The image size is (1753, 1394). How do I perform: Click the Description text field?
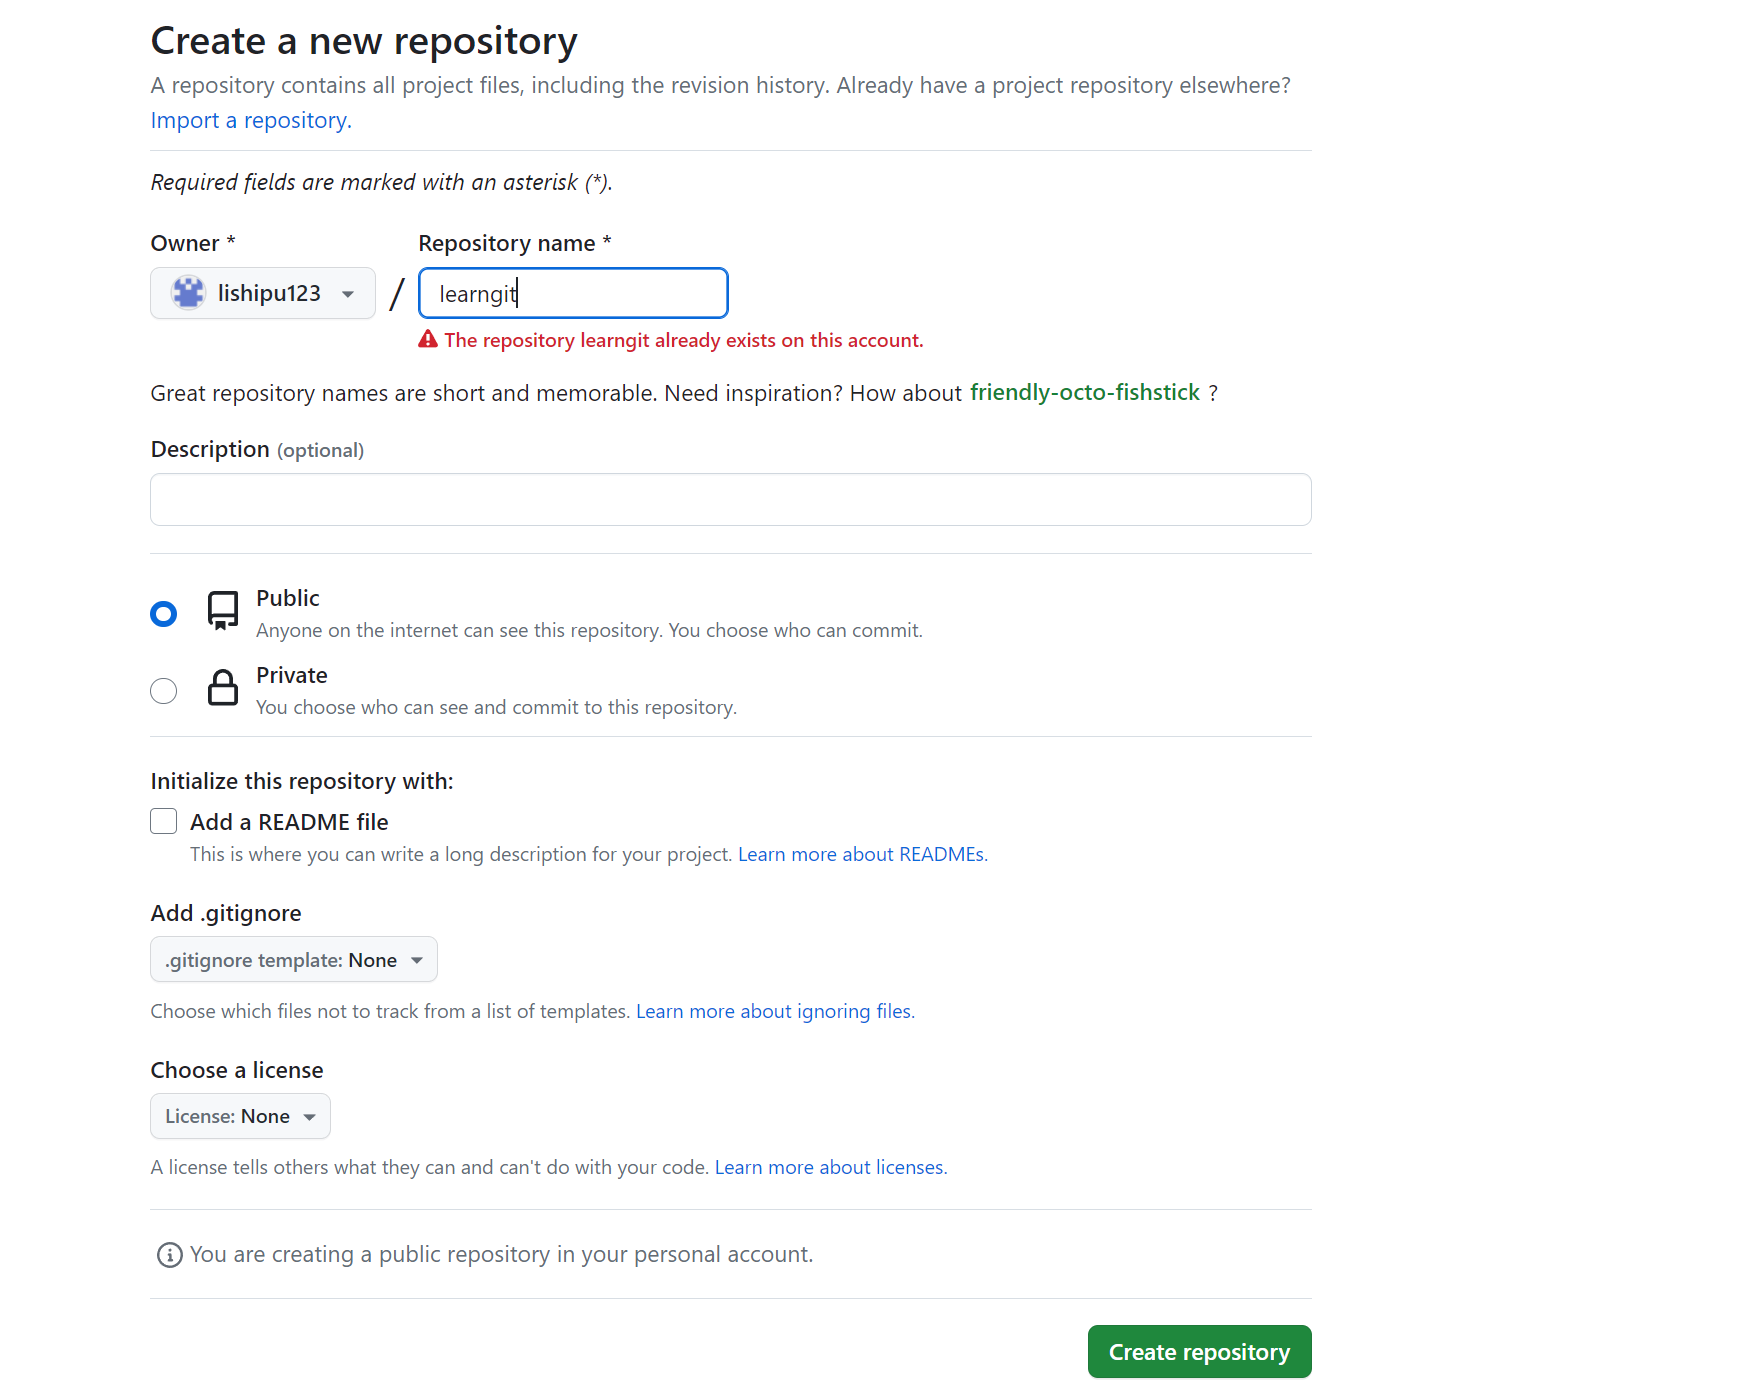click(730, 499)
